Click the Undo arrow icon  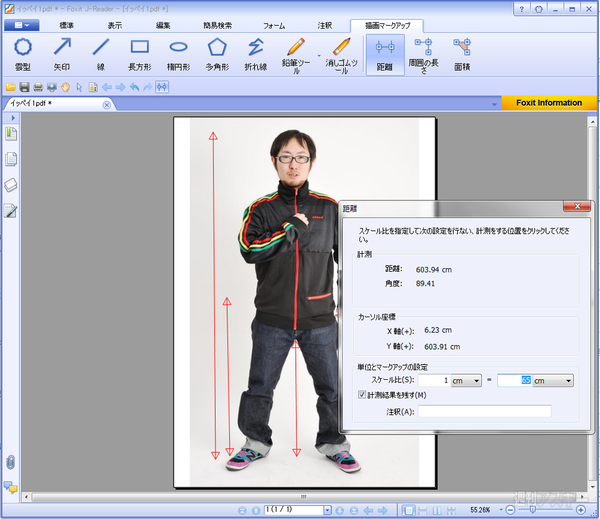[x=134, y=87]
